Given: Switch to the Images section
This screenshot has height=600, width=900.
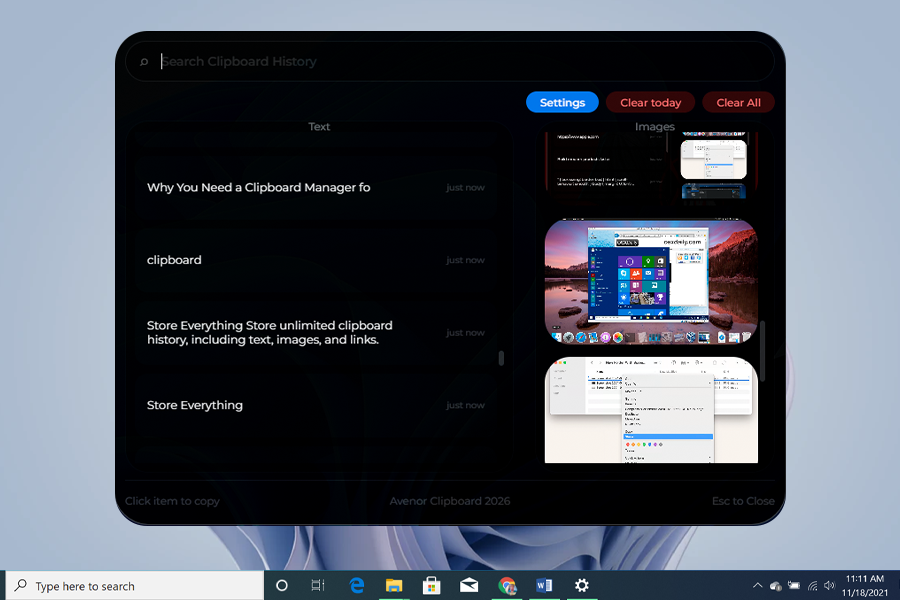Looking at the screenshot, I should click(x=655, y=126).
